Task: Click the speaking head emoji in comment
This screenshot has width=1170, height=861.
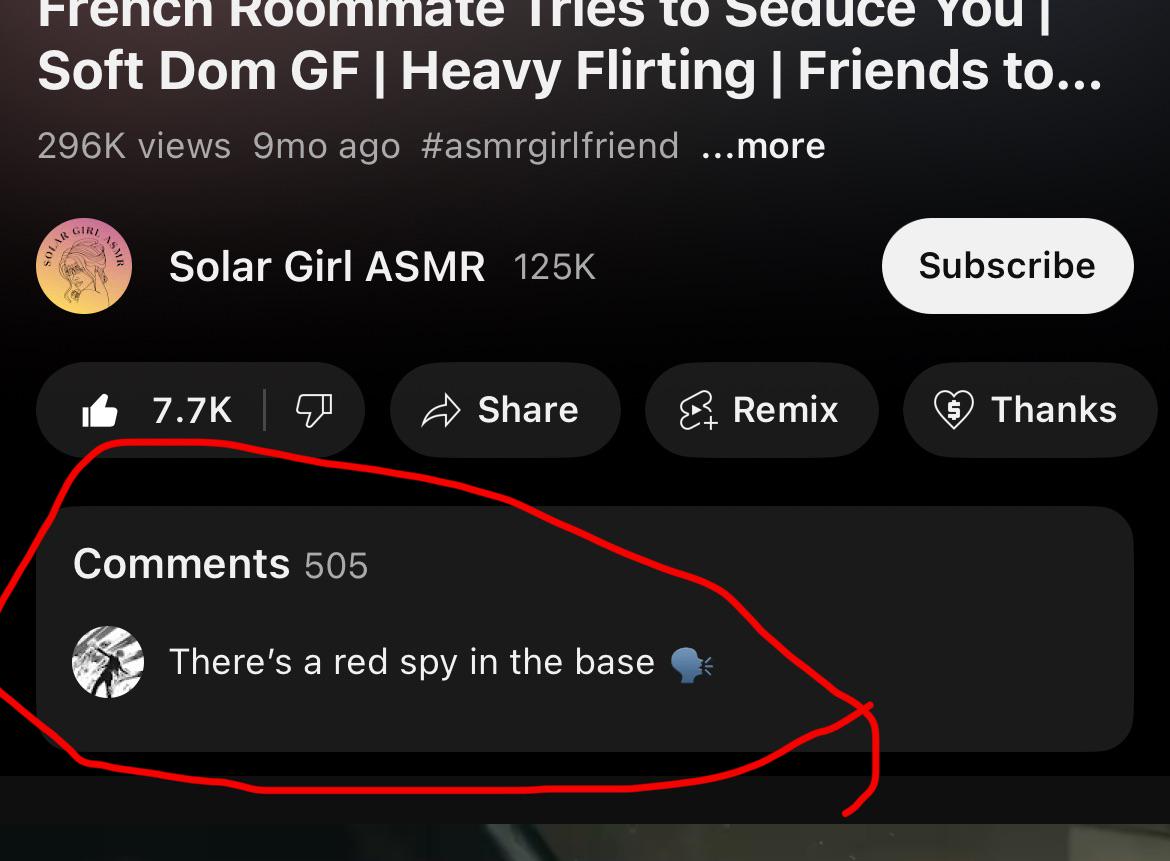Action: coord(692,664)
